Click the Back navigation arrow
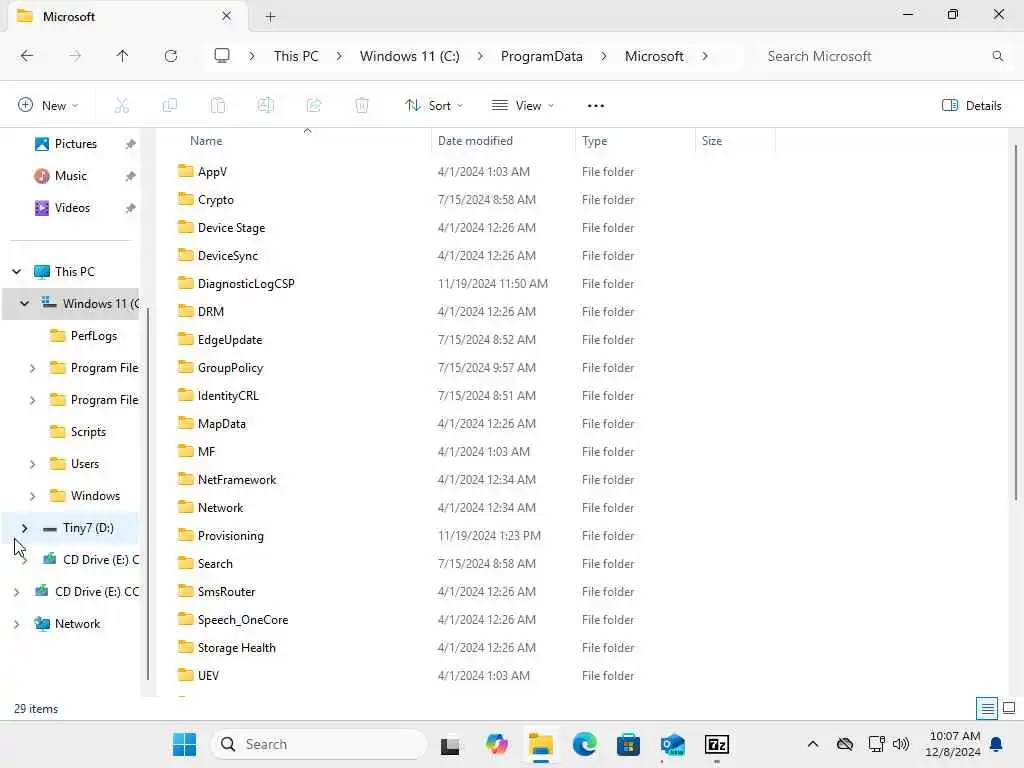 [27, 56]
